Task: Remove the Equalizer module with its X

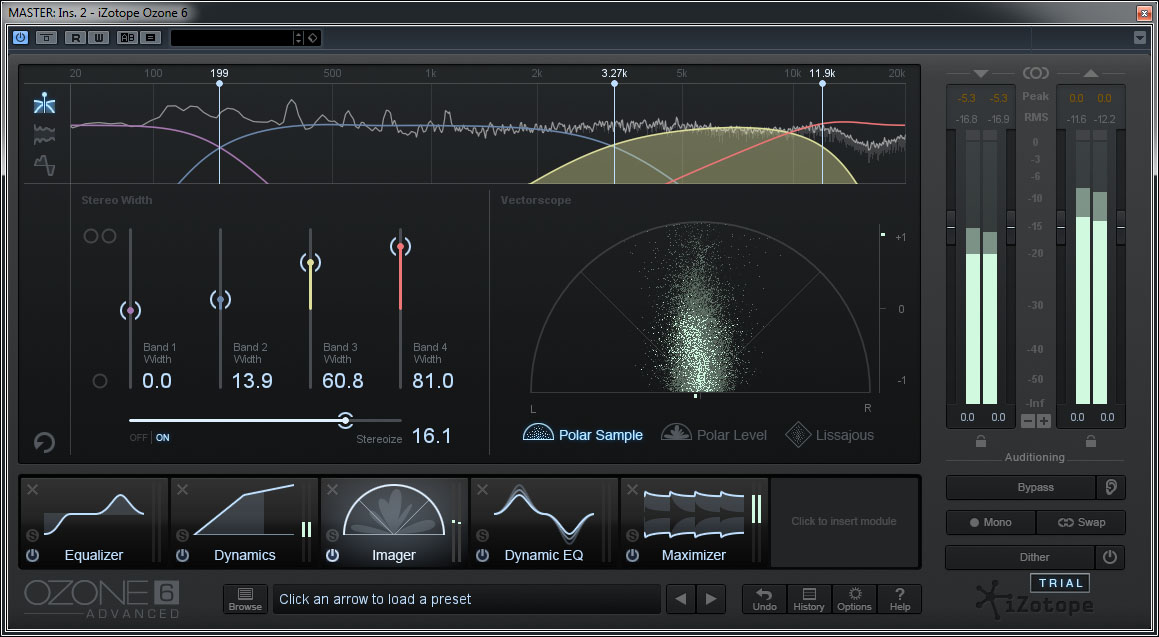Action: click(32, 490)
